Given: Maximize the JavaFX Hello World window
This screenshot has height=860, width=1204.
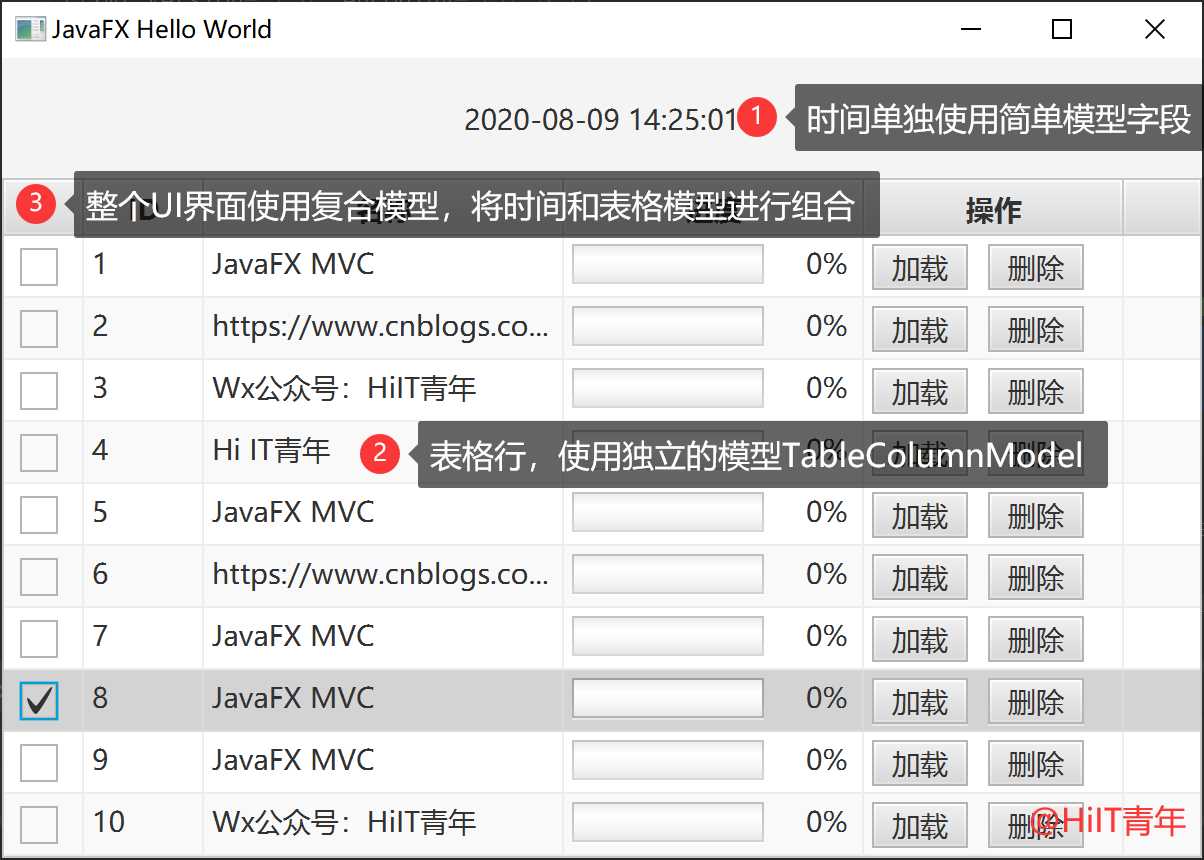Looking at the screenshot, I should click(x=1062, y=29).
